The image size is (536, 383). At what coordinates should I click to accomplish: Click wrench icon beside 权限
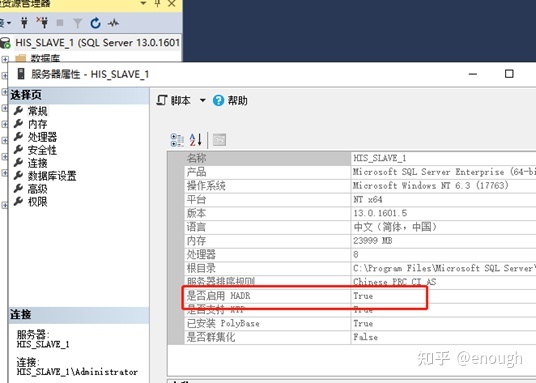(x=18, y=201)
